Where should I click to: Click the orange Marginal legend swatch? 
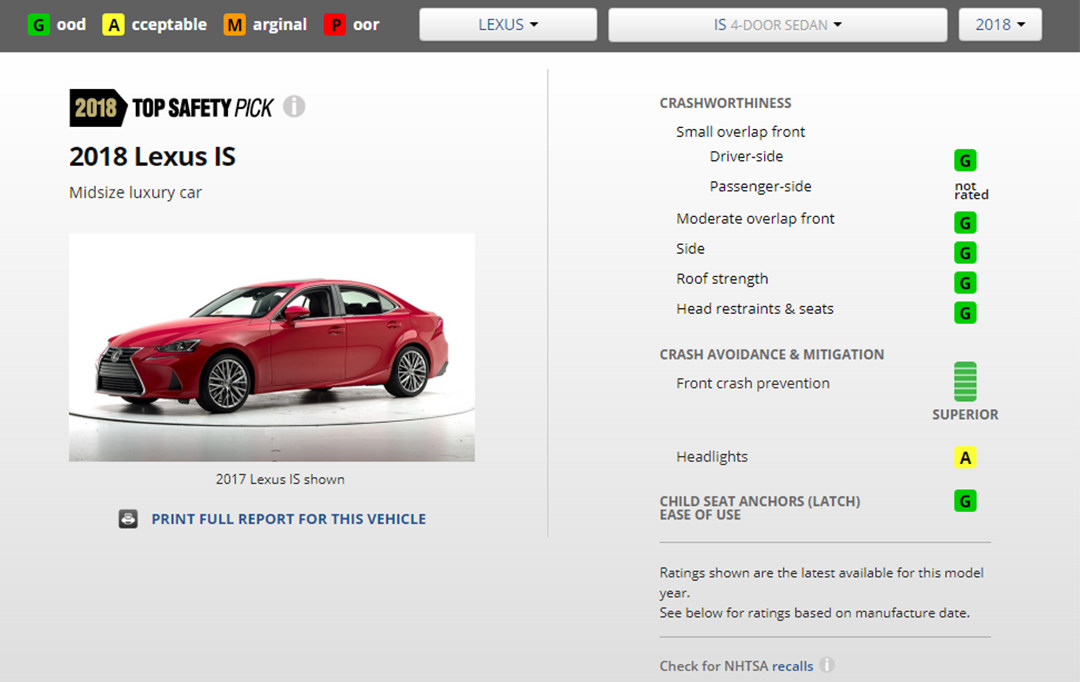[x=234, y=25]
